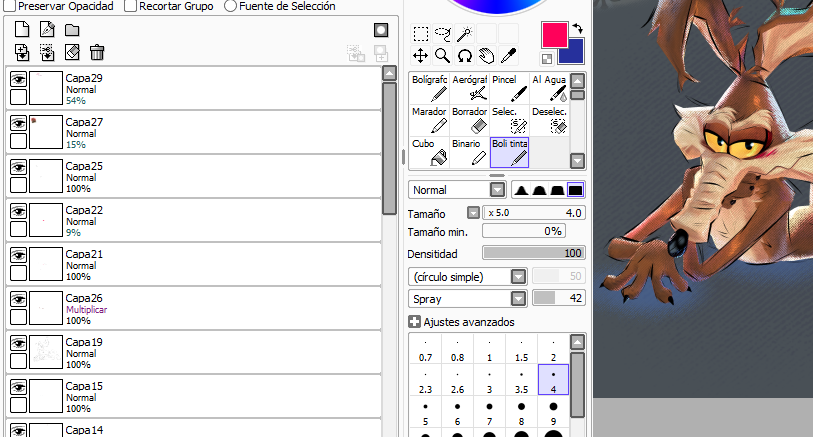Viewport: 813px width, 437px height.
Task: Select the magic wand tool
Action: tap(464, 34)
